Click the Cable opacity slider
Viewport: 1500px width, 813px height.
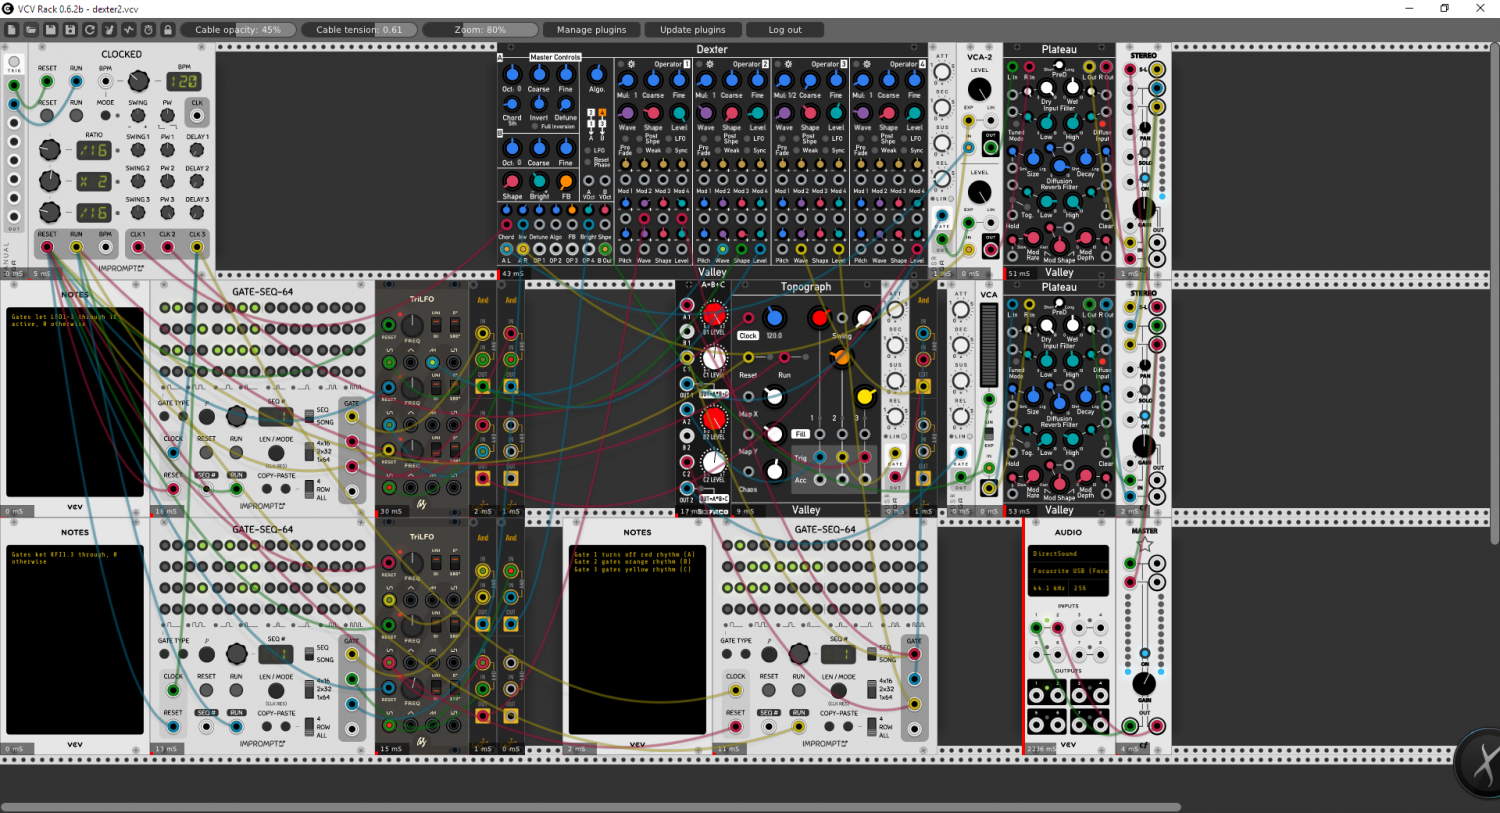click(x=238, y=30)
